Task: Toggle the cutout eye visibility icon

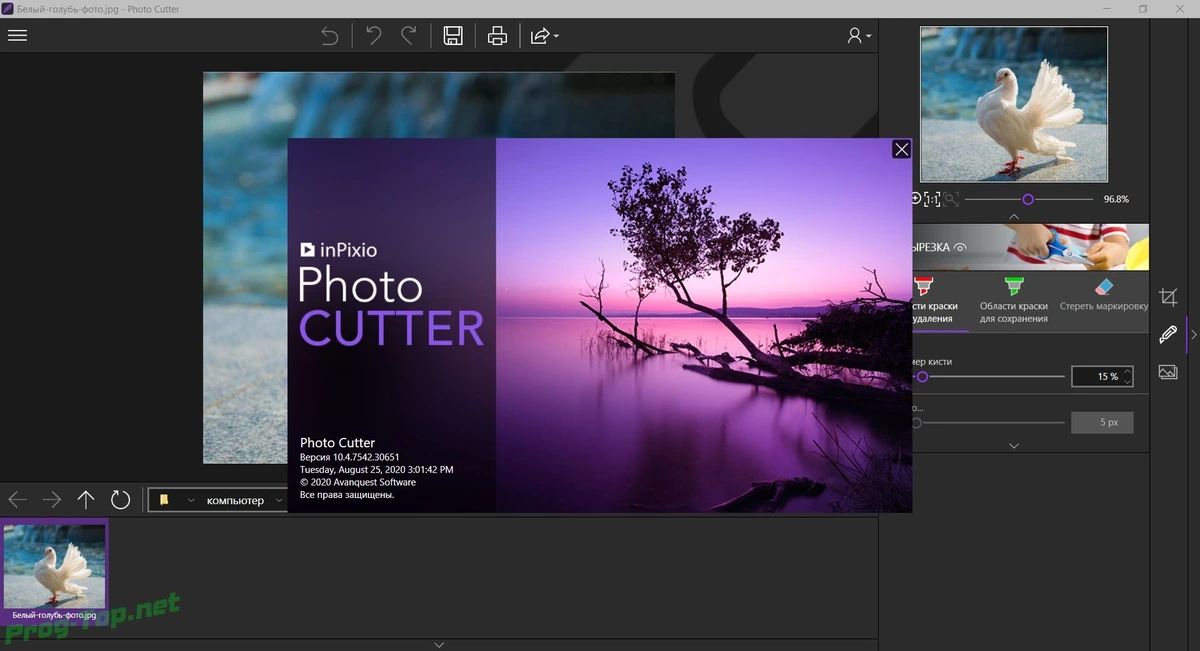Action: point(961,247)
